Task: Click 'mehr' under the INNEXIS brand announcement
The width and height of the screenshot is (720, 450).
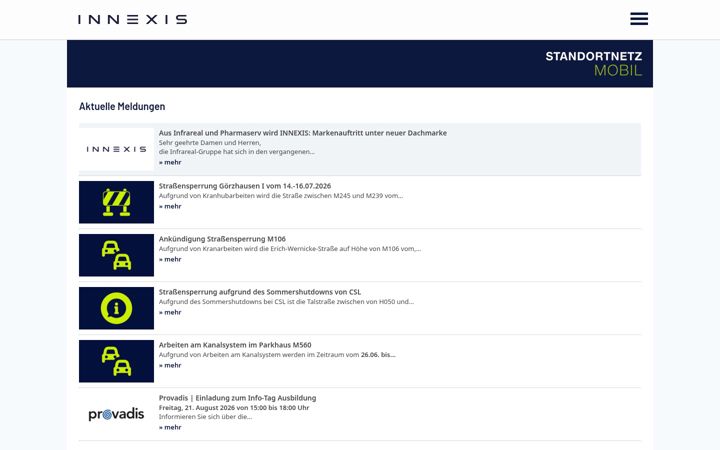Action: [x=170, y=162]
